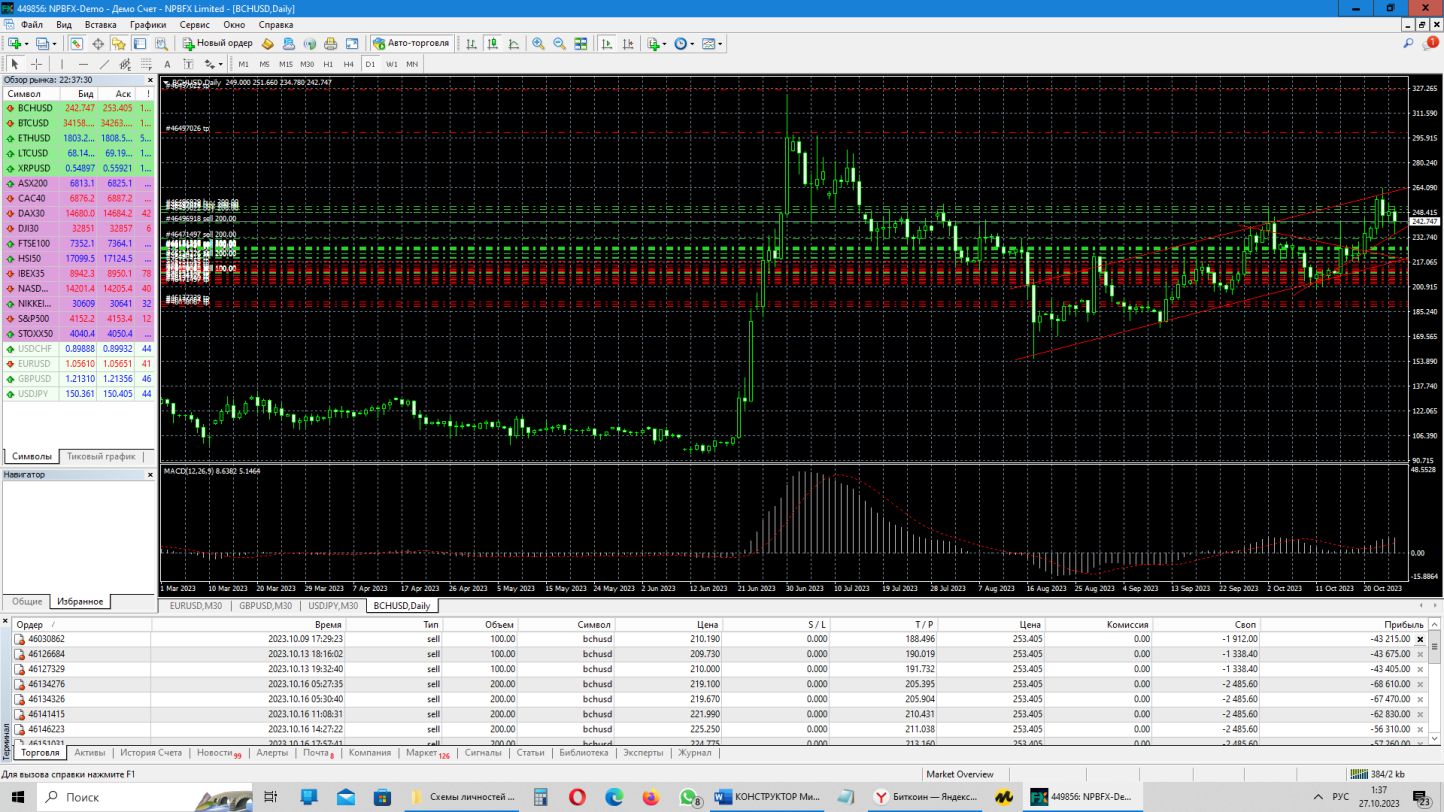Image resolution: width=1444 pixels, height=812 pixels.
Task: Click the Print chart icon
Action: pos(331,44)
